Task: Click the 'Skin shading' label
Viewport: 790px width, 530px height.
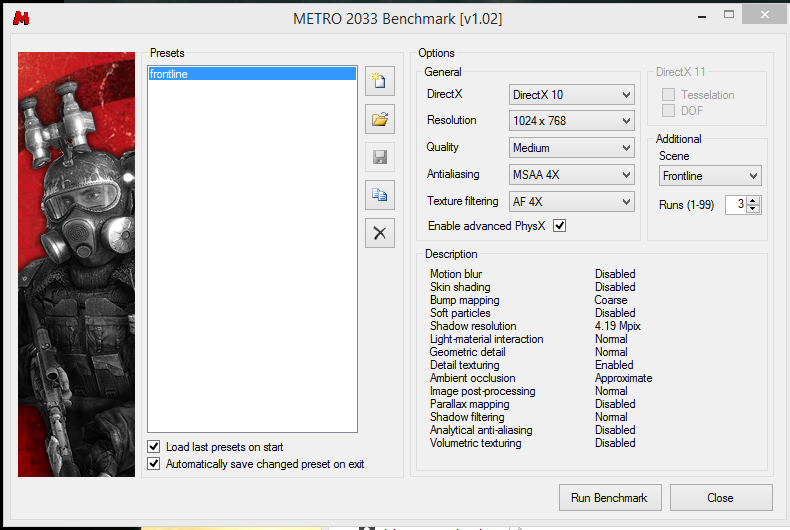Action: 460,287
